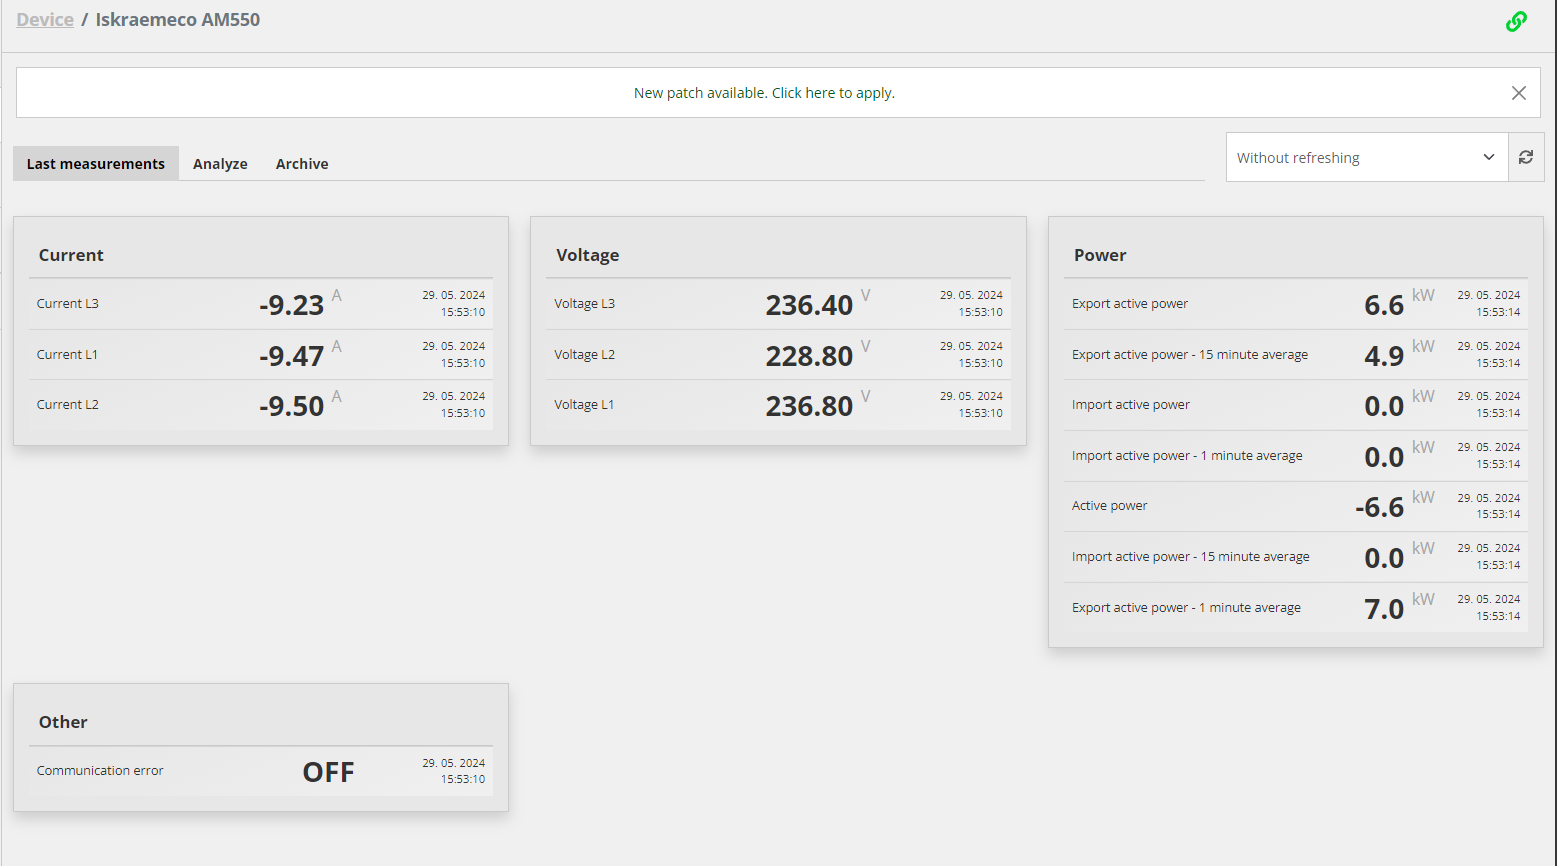Open the Archive tab
Viewport: 1557px width, 866px height.
pyautogui.click(x=302, y=164)
